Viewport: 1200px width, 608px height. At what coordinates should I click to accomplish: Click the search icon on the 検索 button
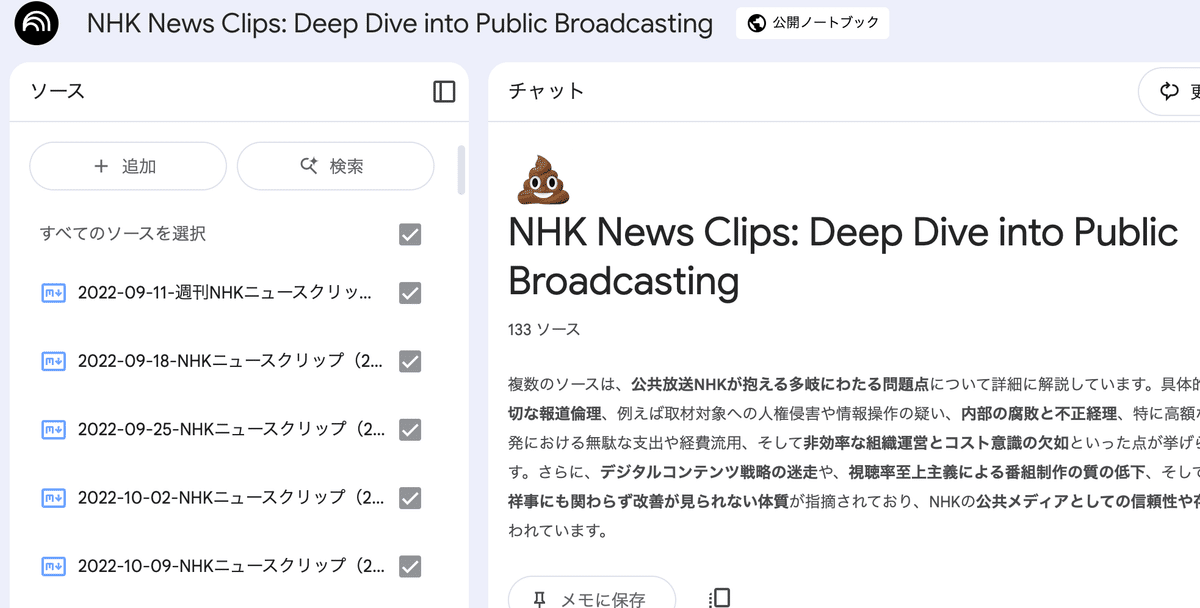coord(308,166)
